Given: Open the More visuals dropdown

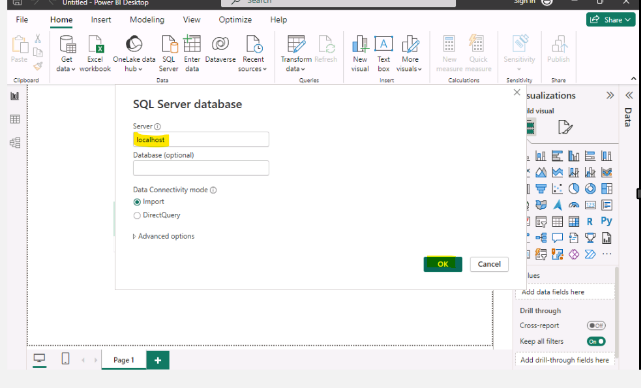Looking at the screenshot, I should point(409,54).
